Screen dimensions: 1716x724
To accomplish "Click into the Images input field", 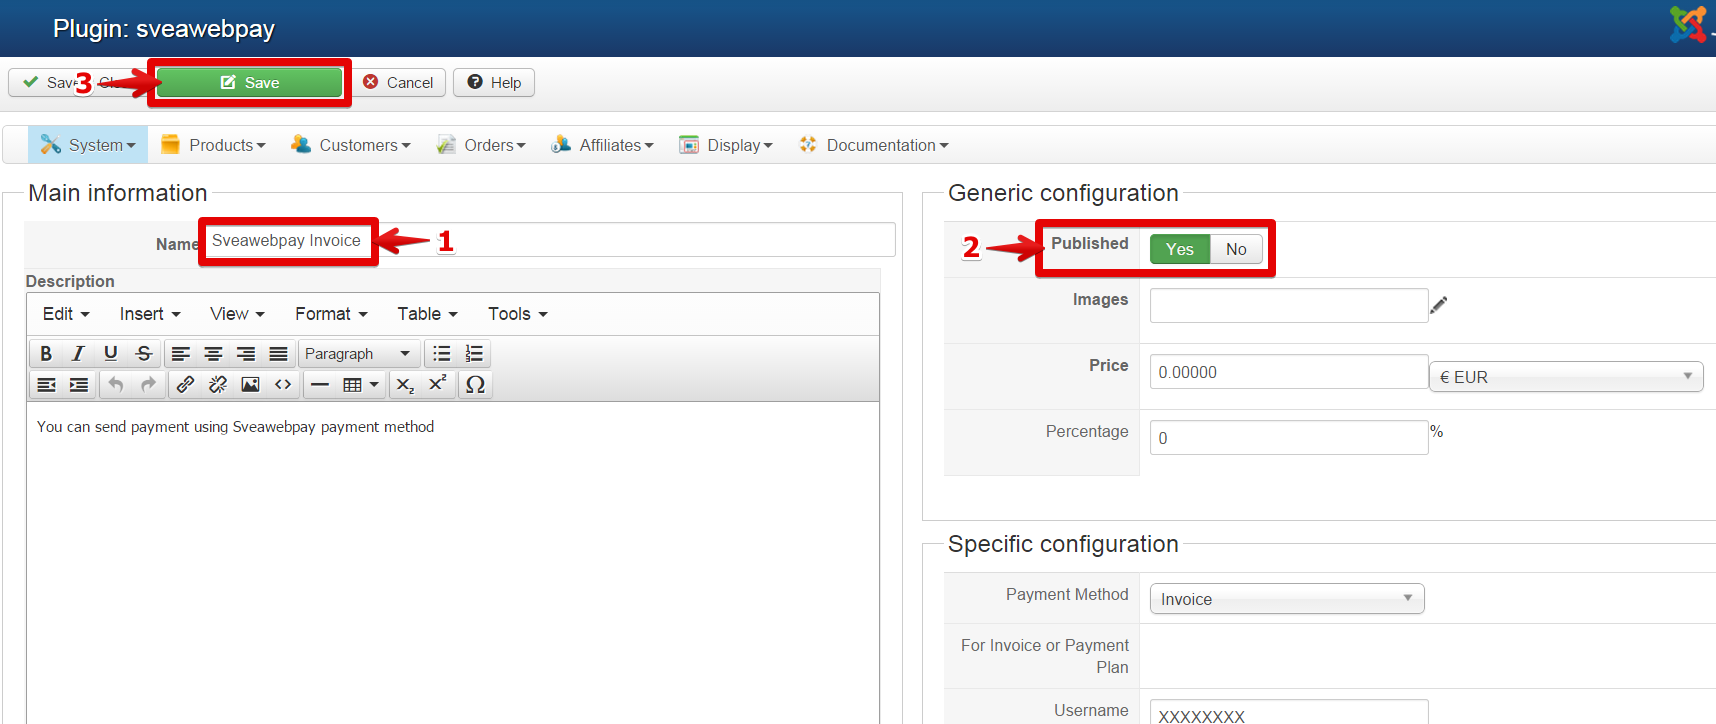I will [1289, 305].
